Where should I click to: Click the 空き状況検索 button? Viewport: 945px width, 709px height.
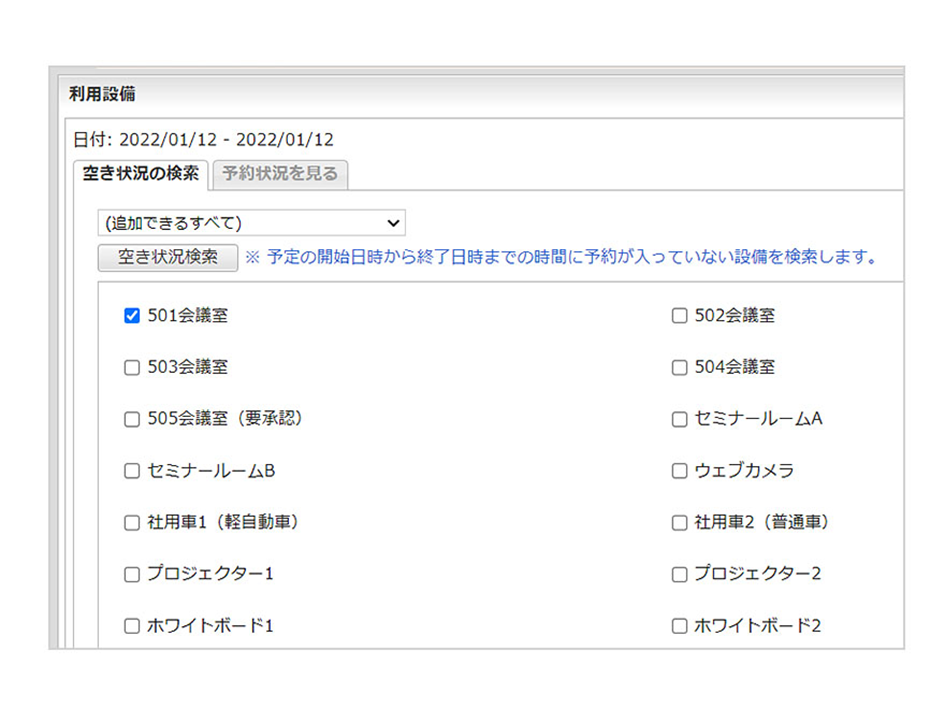pyautogui.click(x=168, y=256)
